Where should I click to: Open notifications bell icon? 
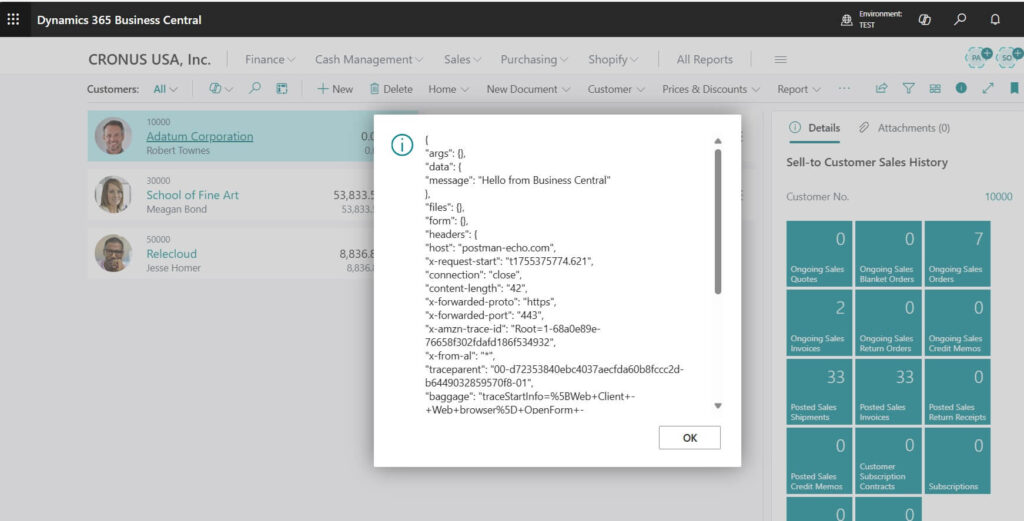994,19
